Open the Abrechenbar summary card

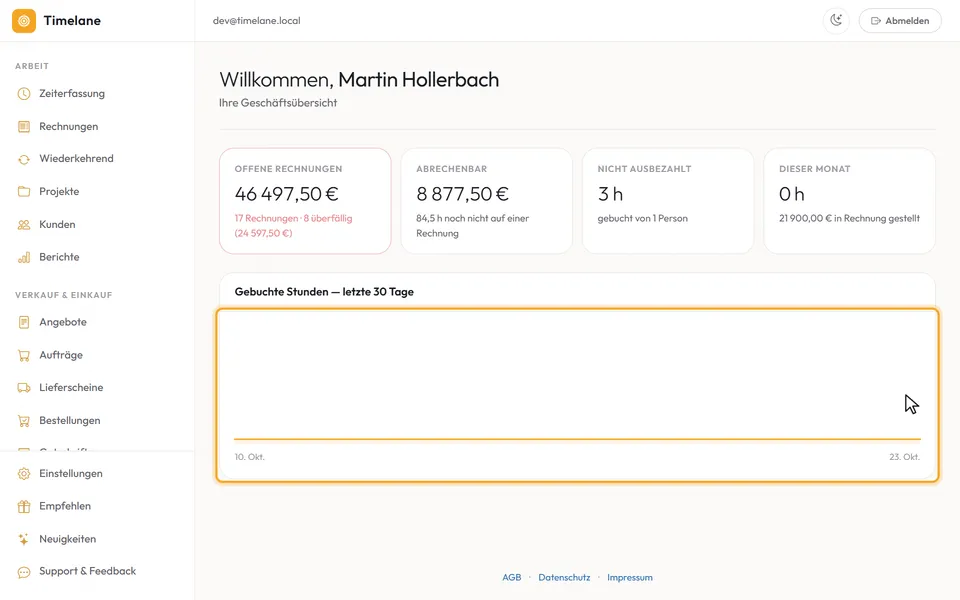487,201
